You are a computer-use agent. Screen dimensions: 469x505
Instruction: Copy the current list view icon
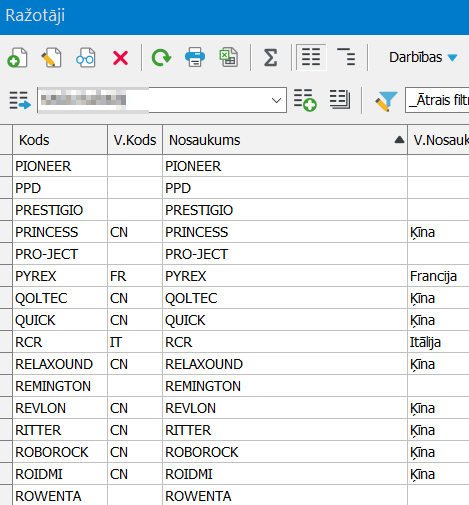coord(340,99)
